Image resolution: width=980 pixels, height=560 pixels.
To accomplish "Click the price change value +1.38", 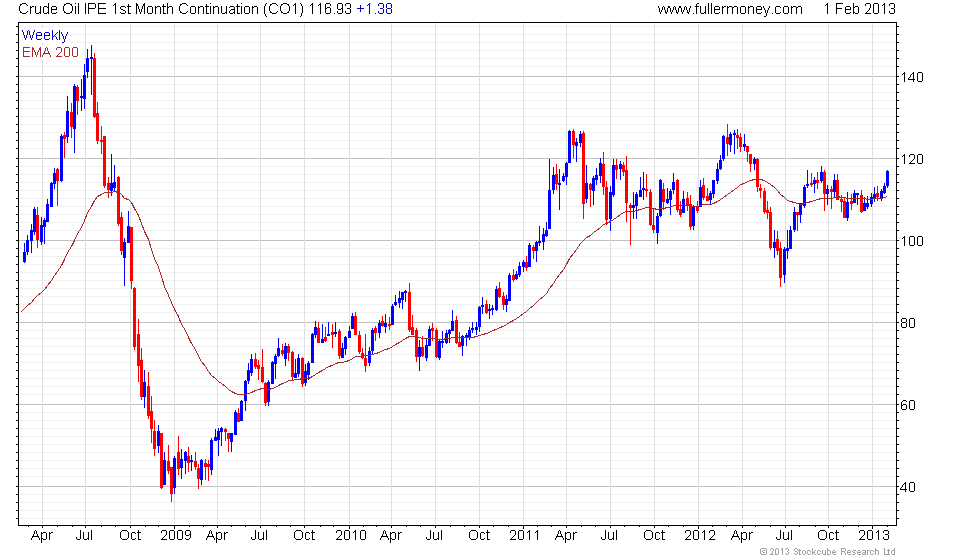I will [x=374, y=9].
